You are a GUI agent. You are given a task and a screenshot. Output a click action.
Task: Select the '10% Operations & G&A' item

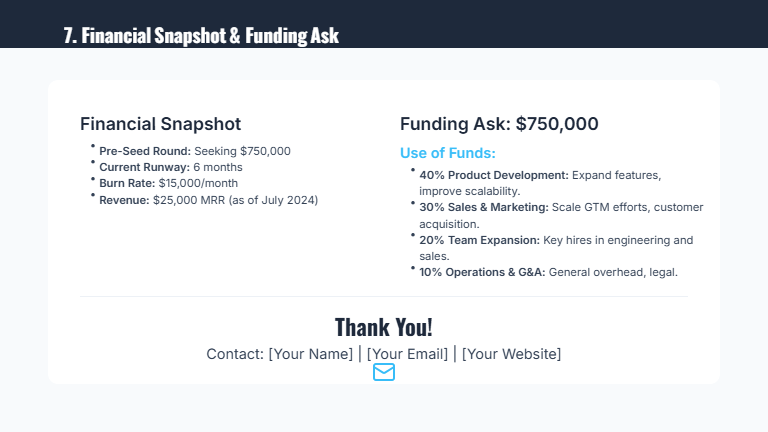click(548, 272)
